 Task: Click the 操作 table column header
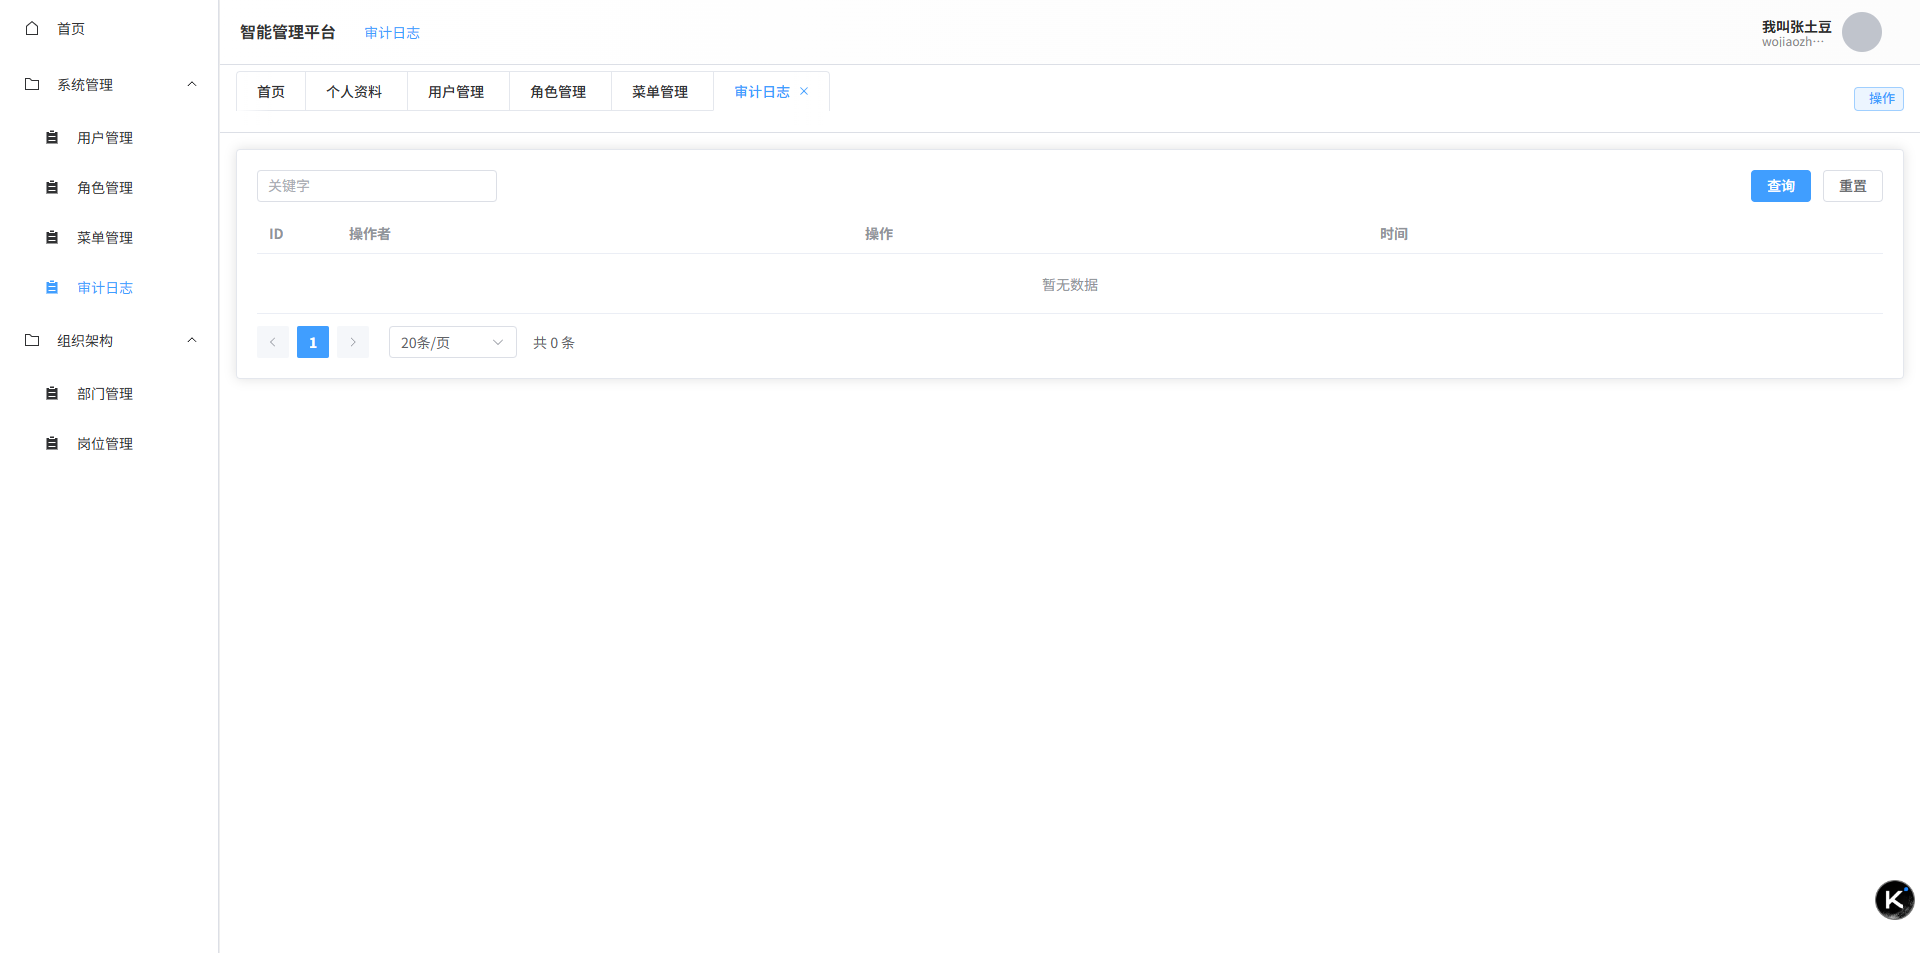point(879,234)
